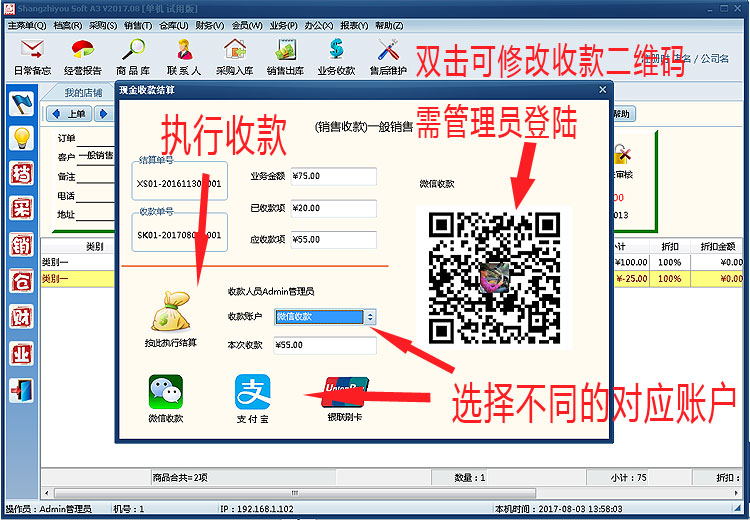The image size is (750, 520).
Task: Click the exit door sidebar icon
Action: (x=22, y=390)
